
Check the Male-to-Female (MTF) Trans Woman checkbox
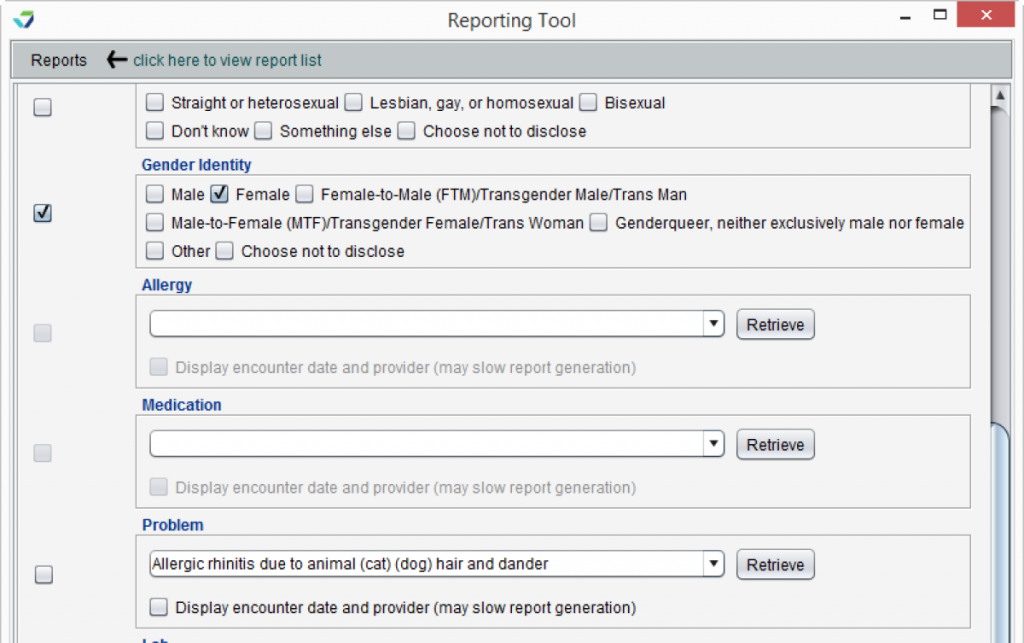point(155,223)
